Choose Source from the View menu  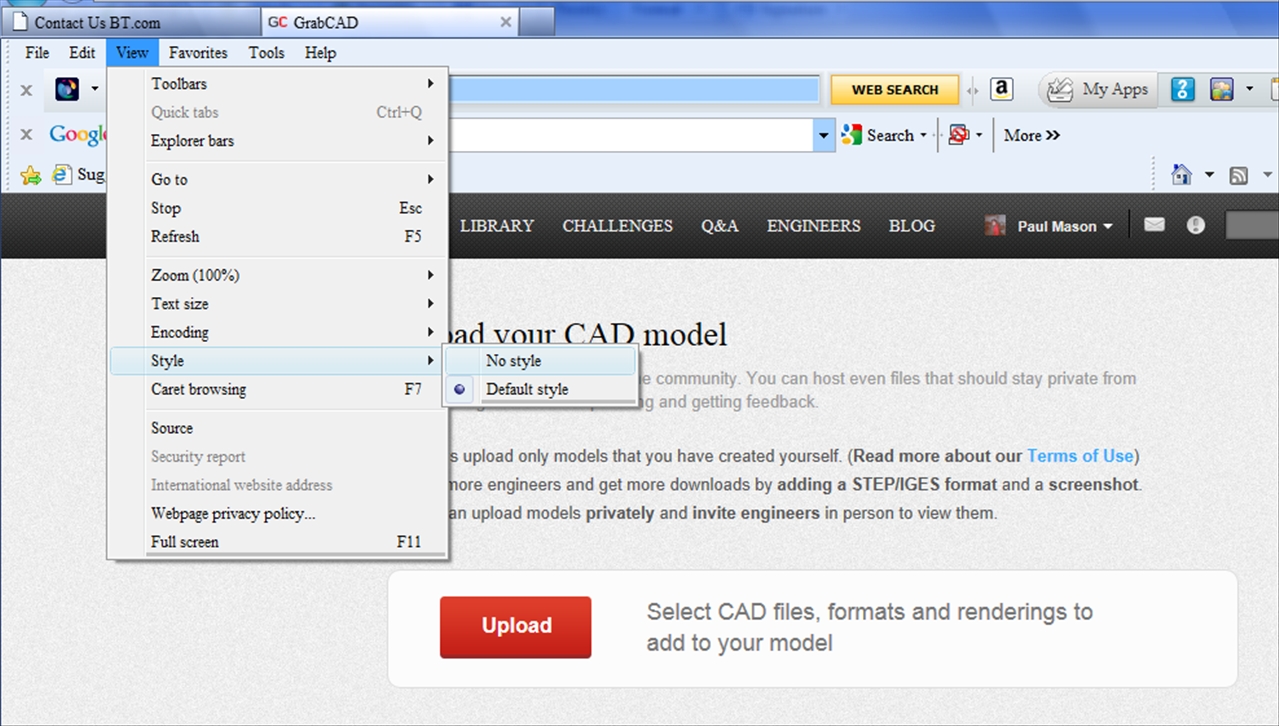point(278,428)
